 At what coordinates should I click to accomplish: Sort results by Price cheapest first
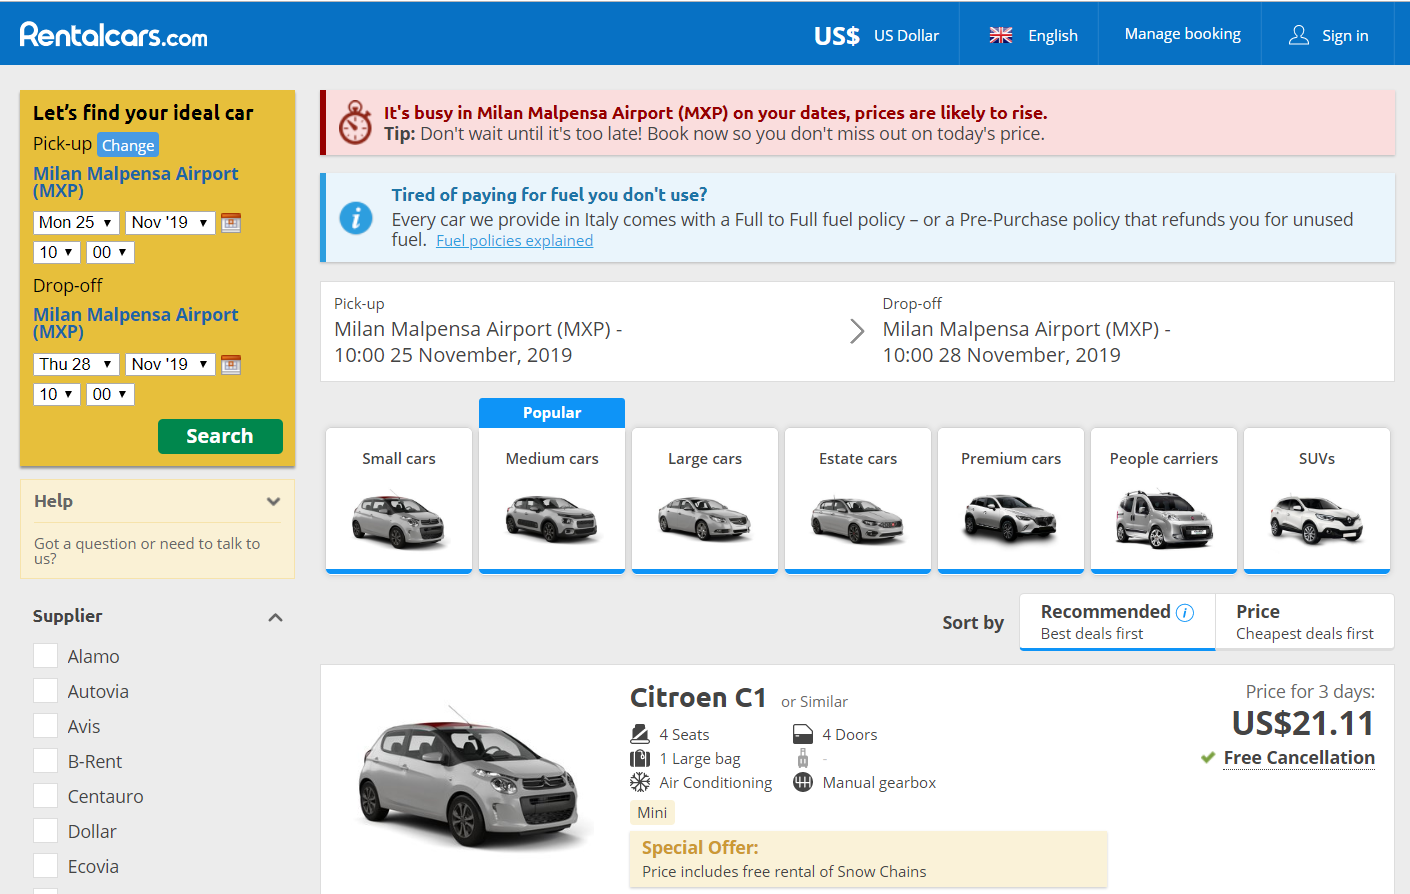click(x=1304, y=622)
